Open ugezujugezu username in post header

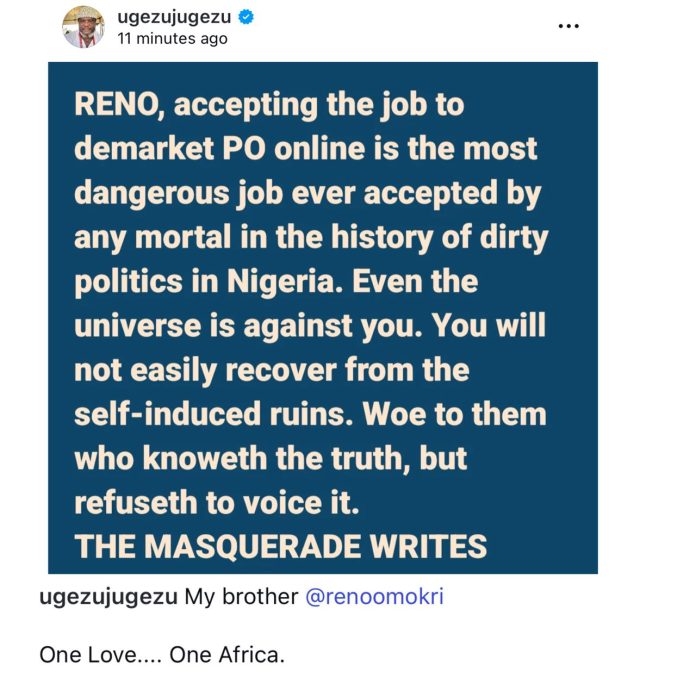pos(174,17)
